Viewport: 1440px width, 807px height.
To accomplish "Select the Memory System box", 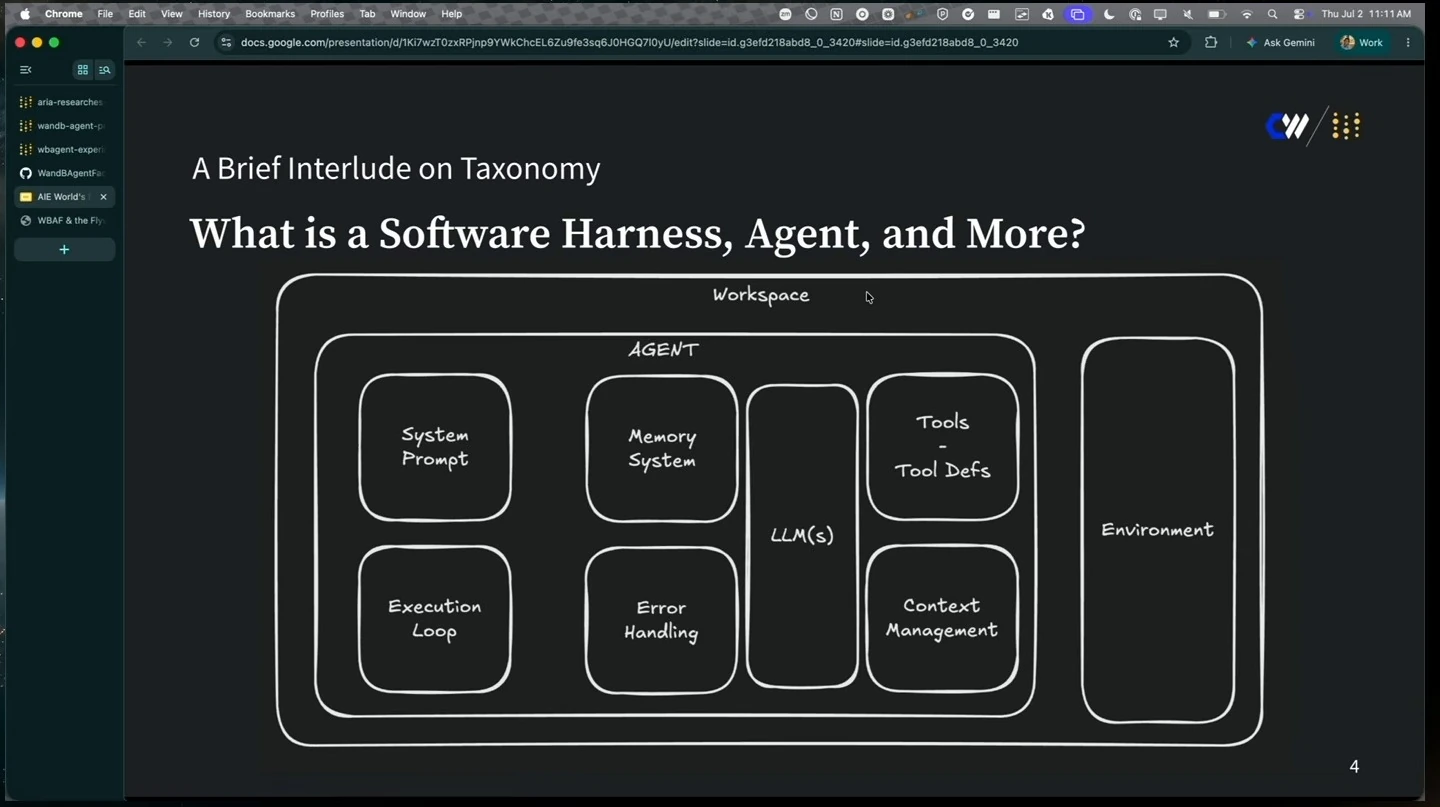I will pyautogui.click(x=662, y=448).
